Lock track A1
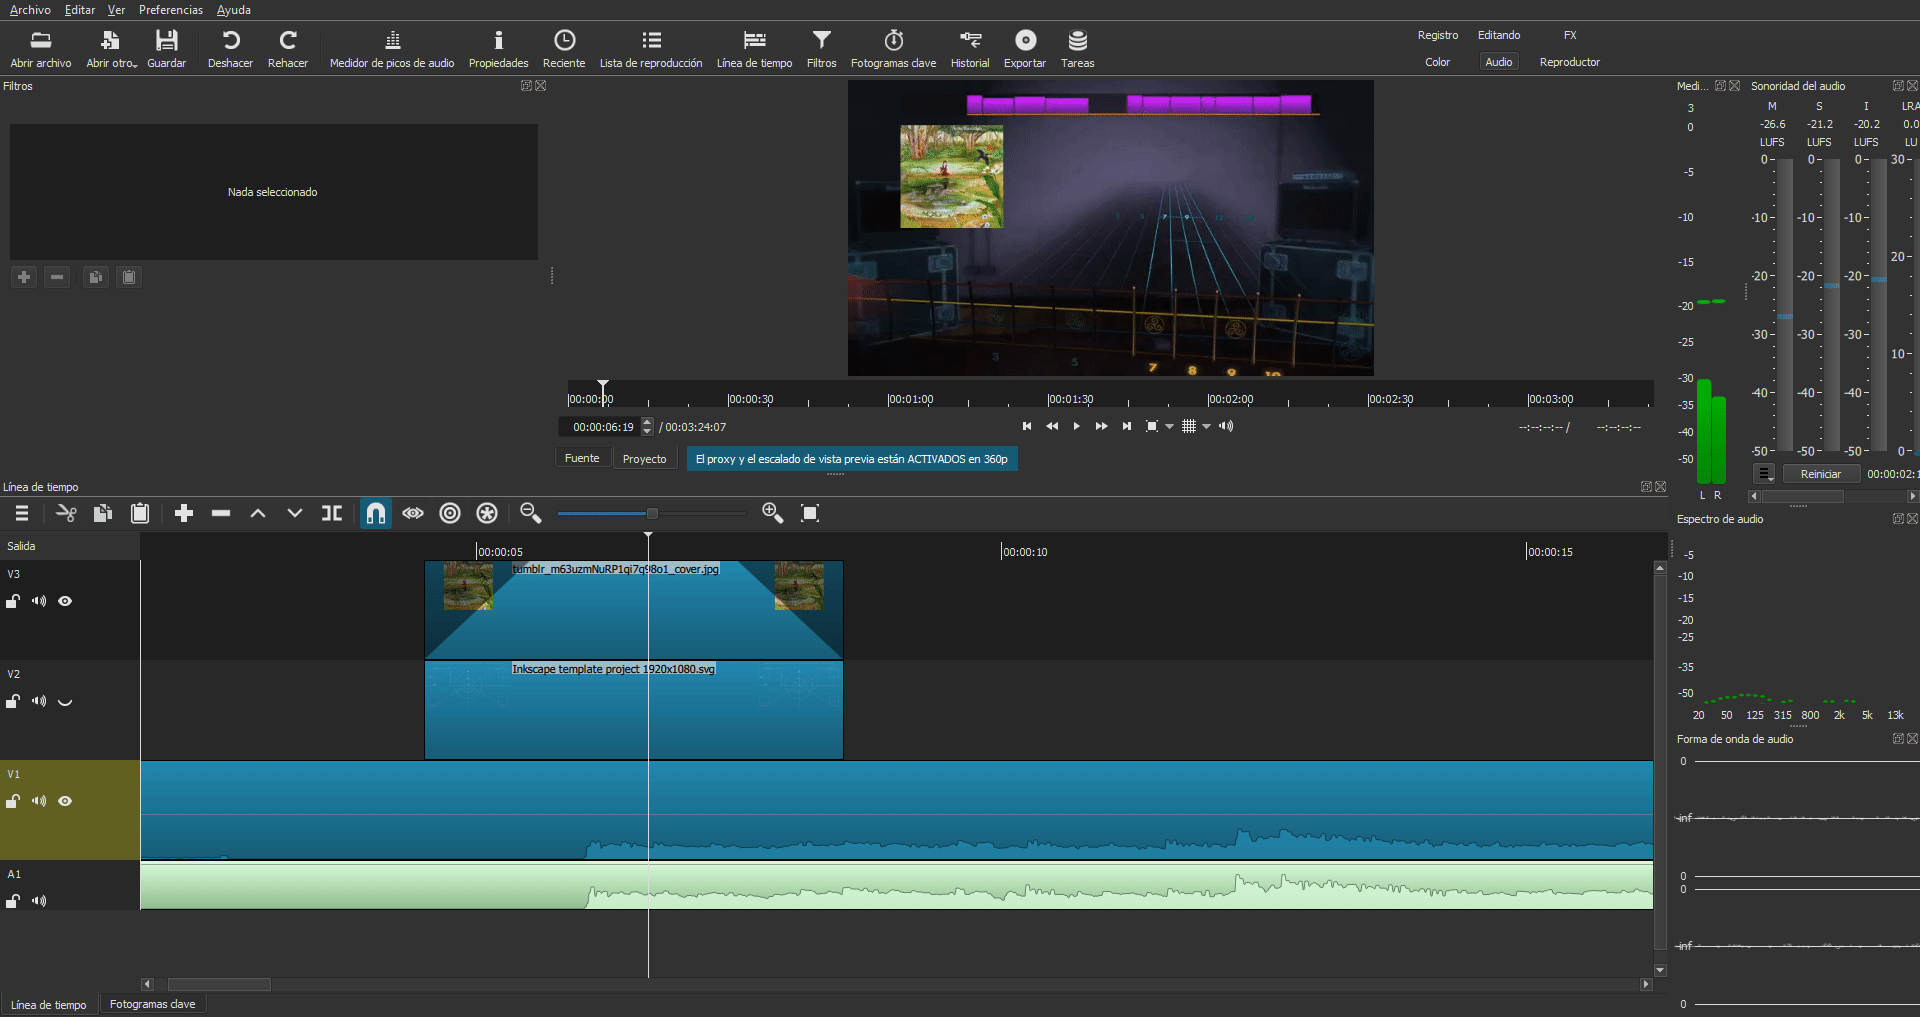Image resolution: width=1920 pixels, height=1017 pixels. 13,901
